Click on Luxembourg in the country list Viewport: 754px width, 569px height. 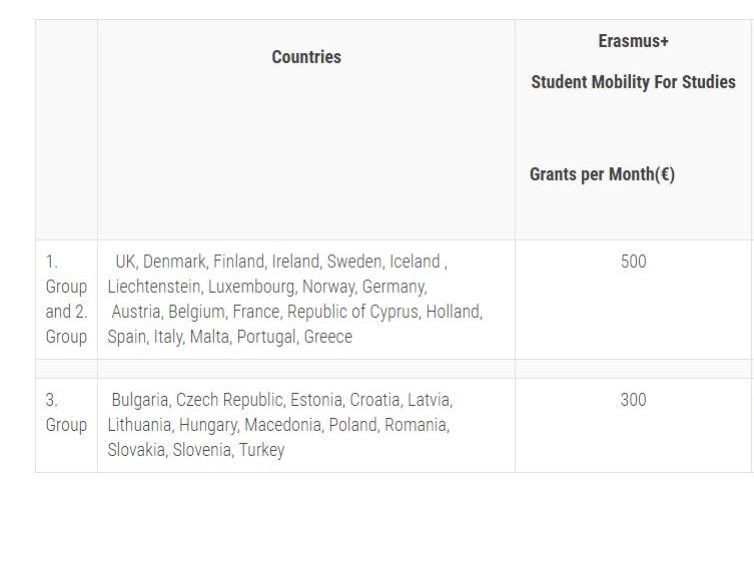[x=252, y=287]
